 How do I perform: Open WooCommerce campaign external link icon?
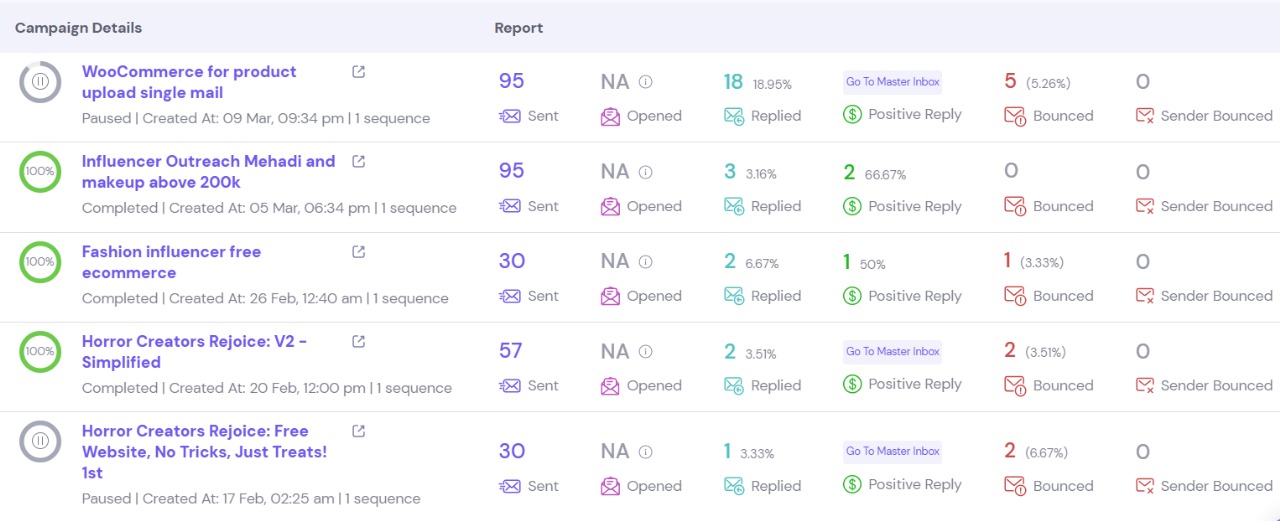click(359, 72)
